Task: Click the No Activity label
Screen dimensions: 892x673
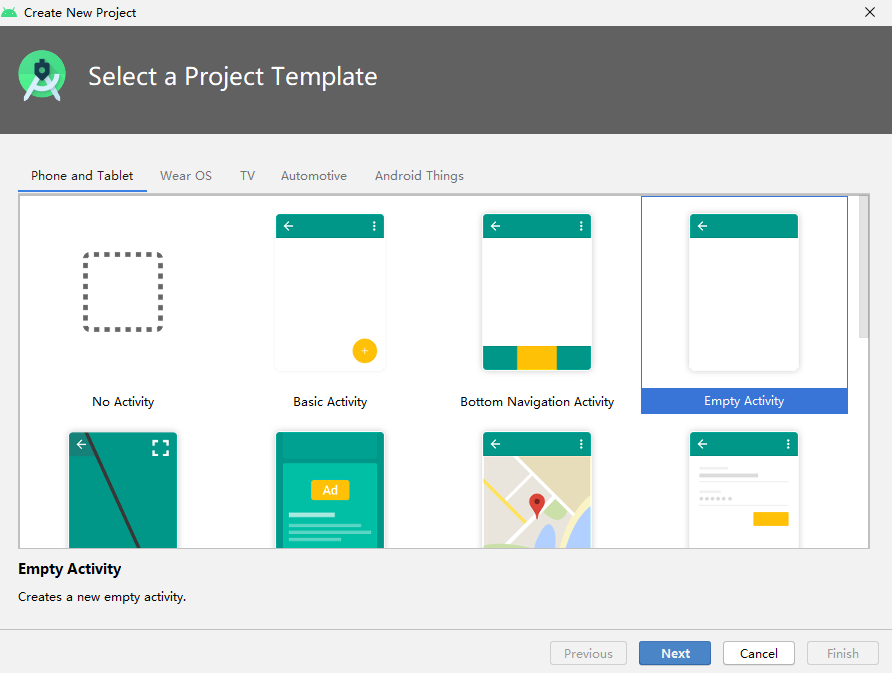Action: click(123, 402)
